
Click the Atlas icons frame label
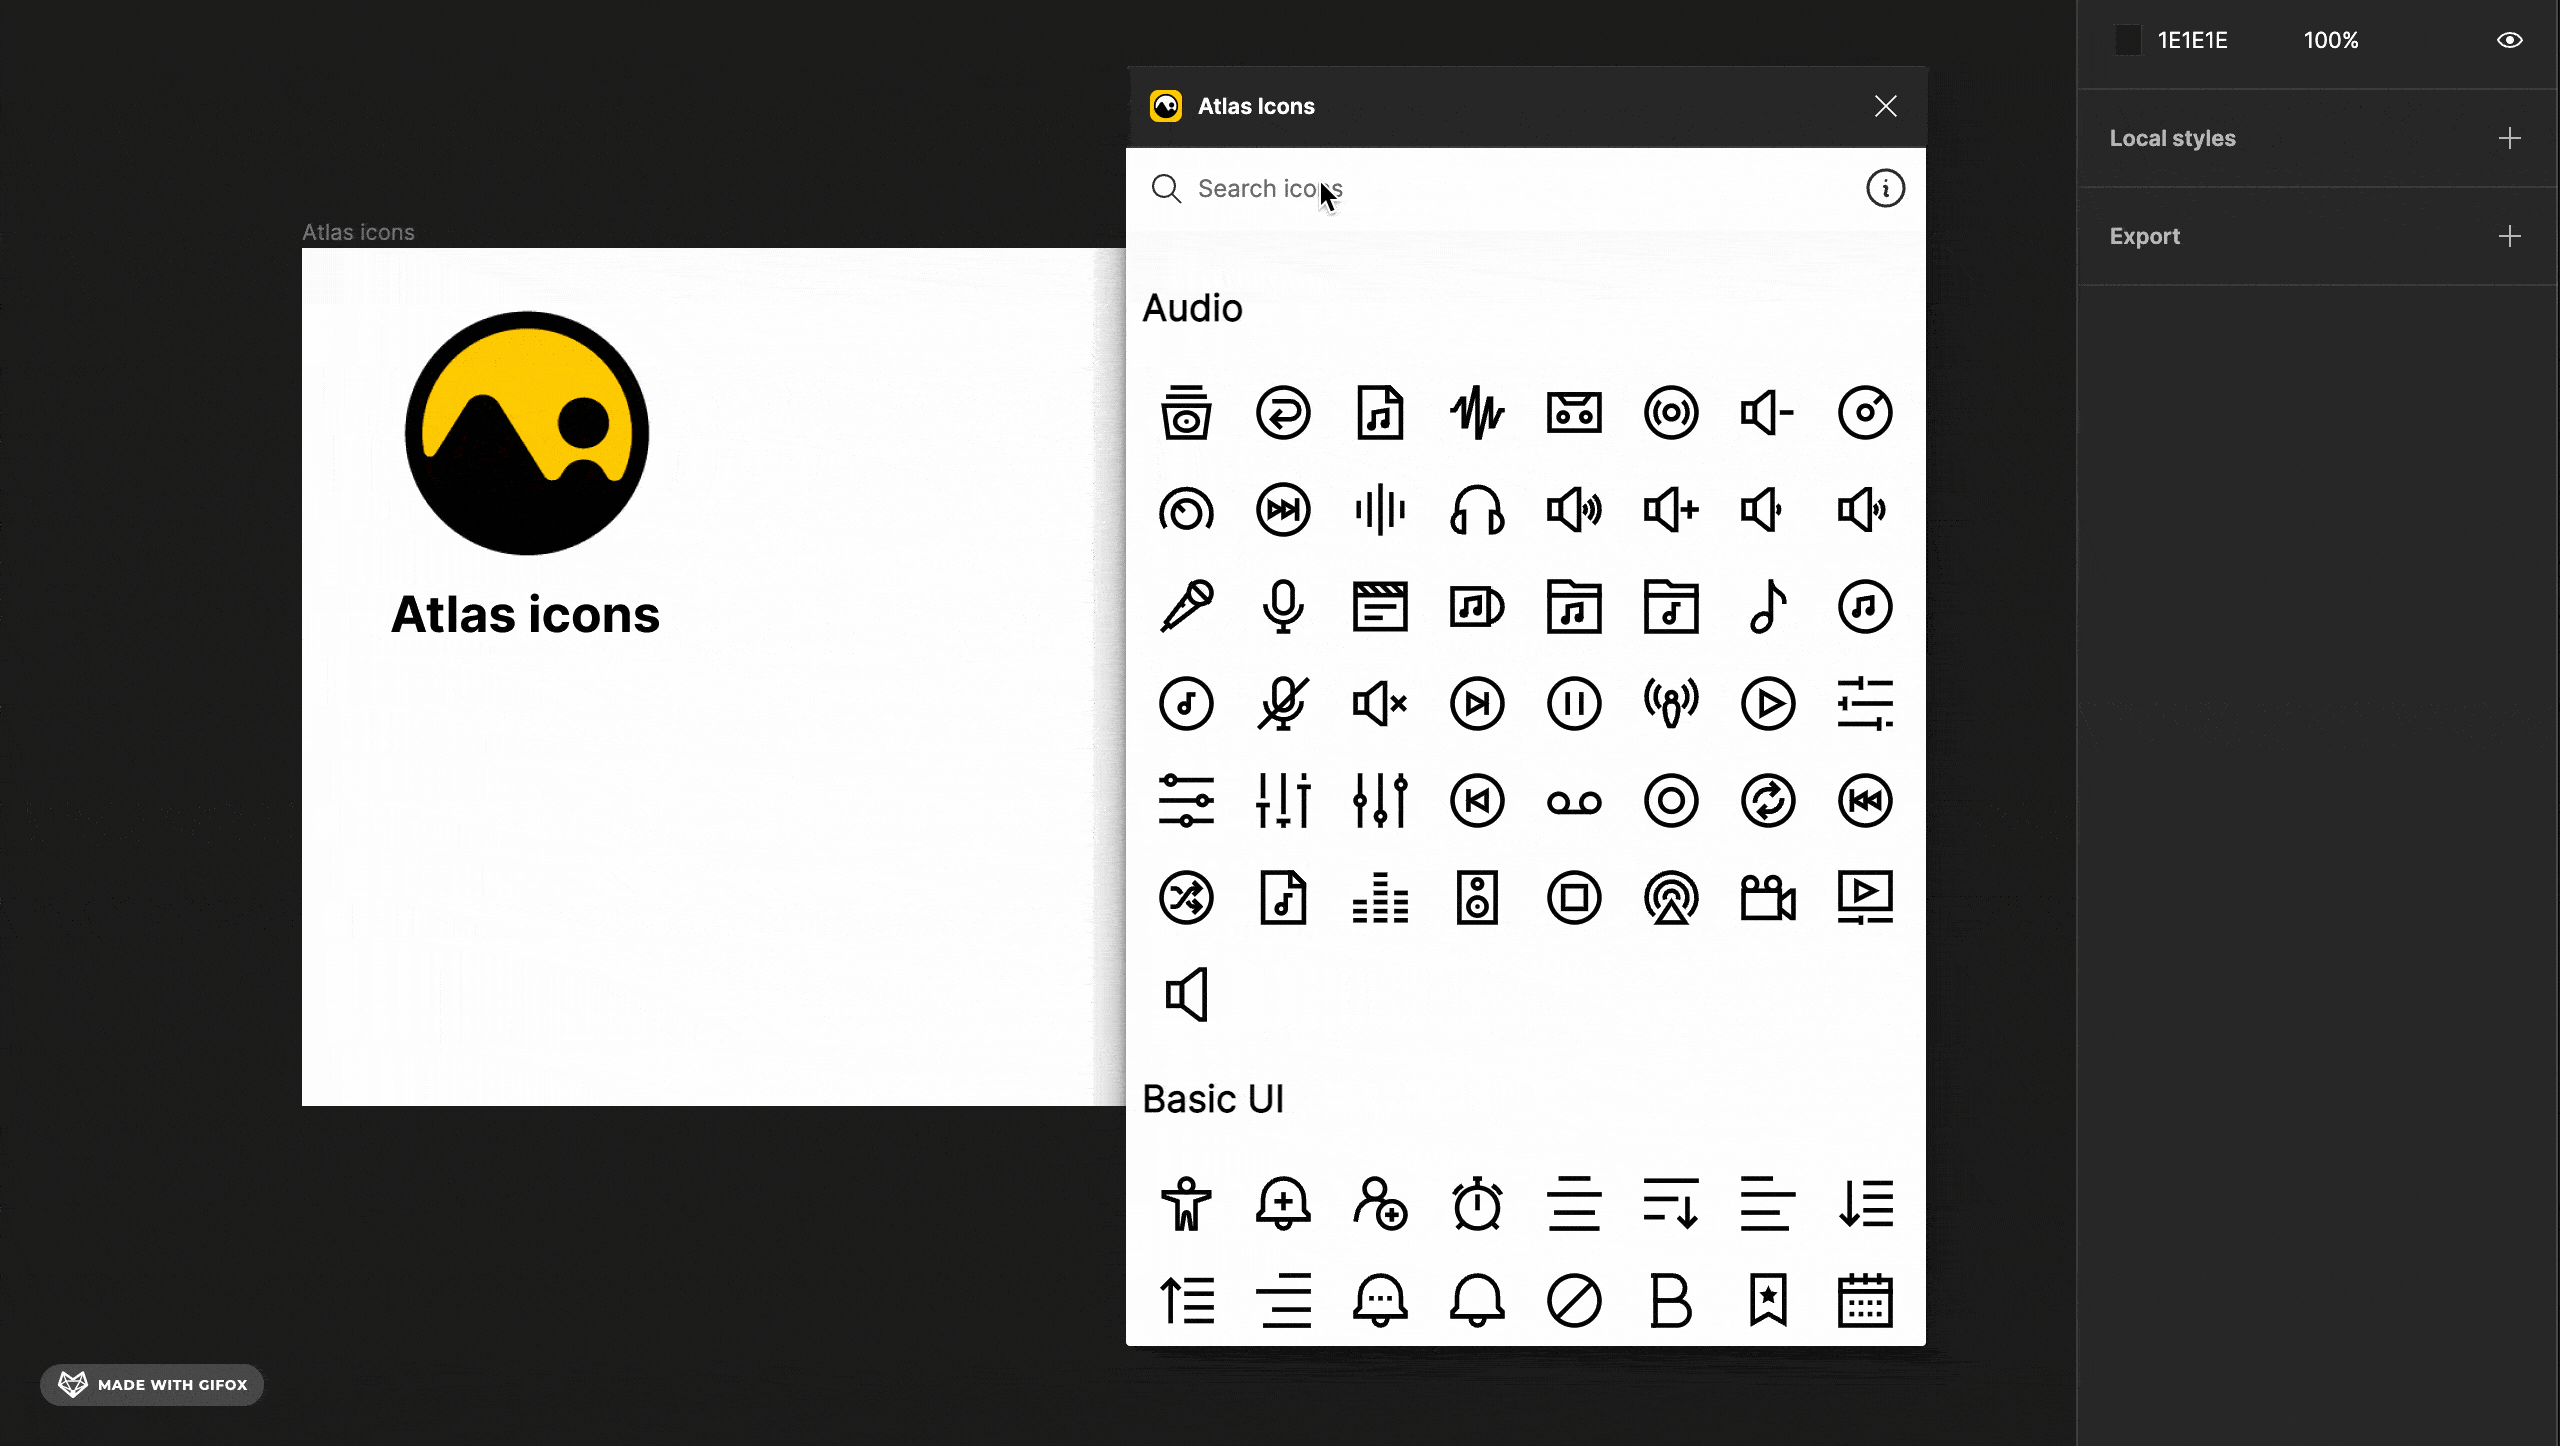coord(358,232)
